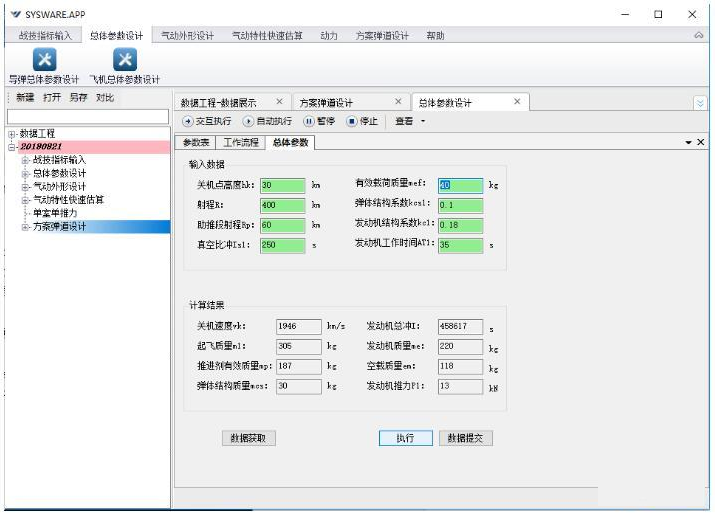Collapse the ribbon with the arrow

pyautogui.click(x=699, y=35)
